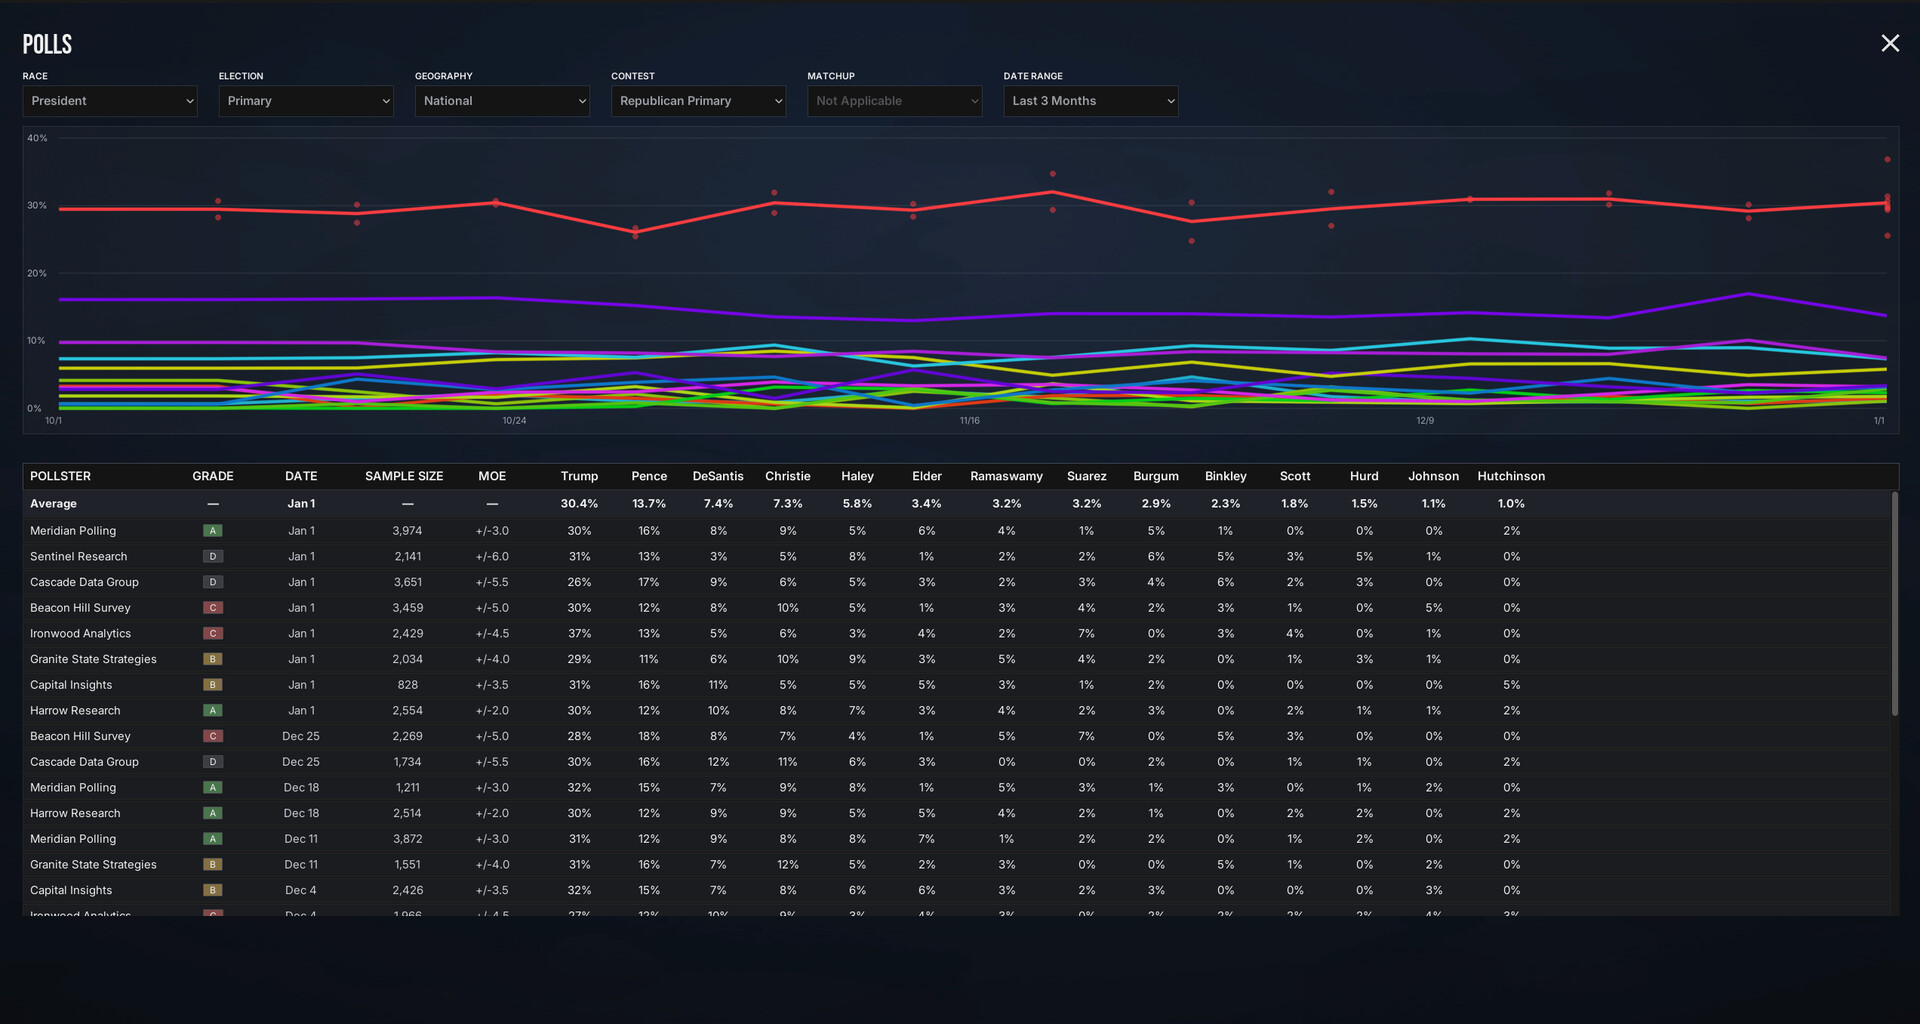The image size is (1920, 1024).
Task: Click the grade A badge for Meridian Polling Dec 18
Action: coord(213,788)
